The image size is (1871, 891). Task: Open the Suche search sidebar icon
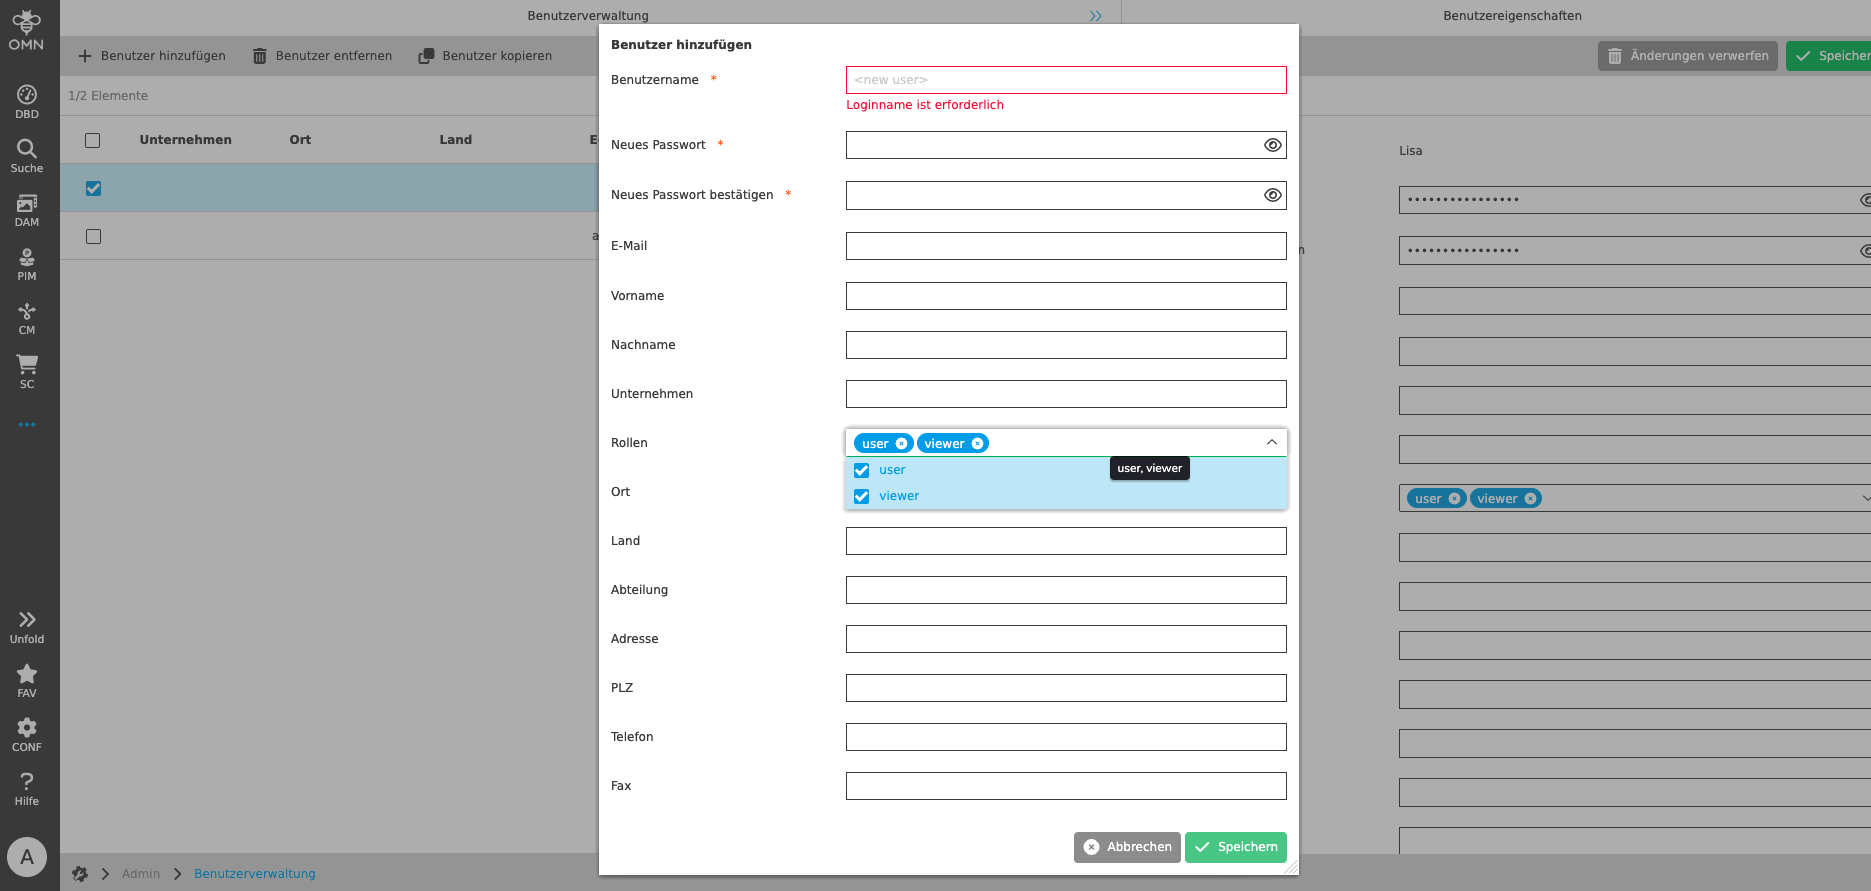[27, 155]
